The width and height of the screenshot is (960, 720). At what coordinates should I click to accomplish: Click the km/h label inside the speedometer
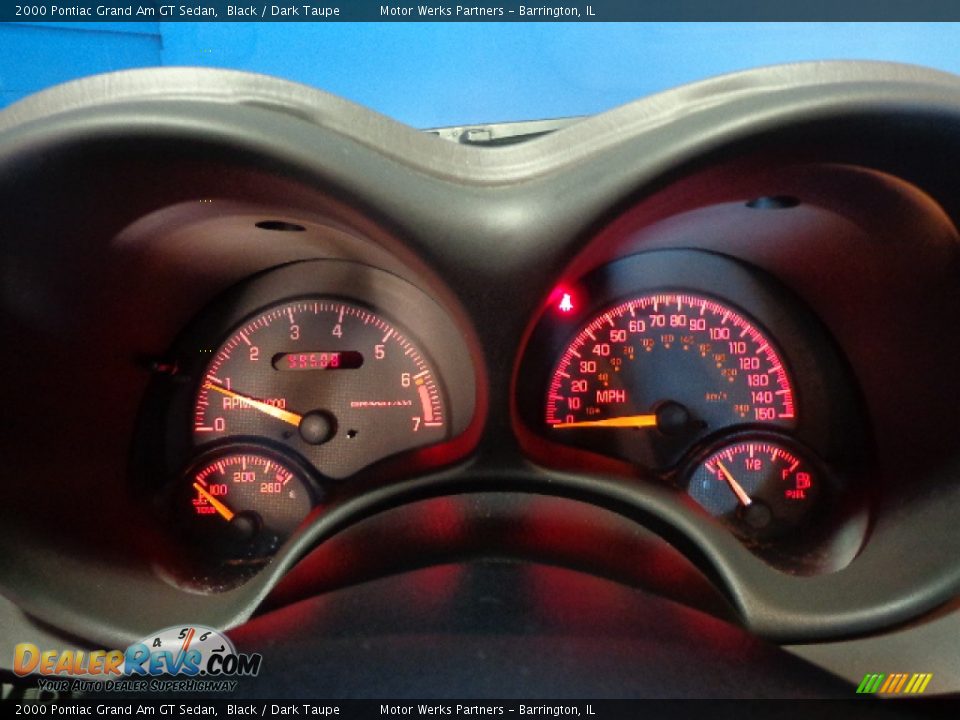tap(714, 397)
